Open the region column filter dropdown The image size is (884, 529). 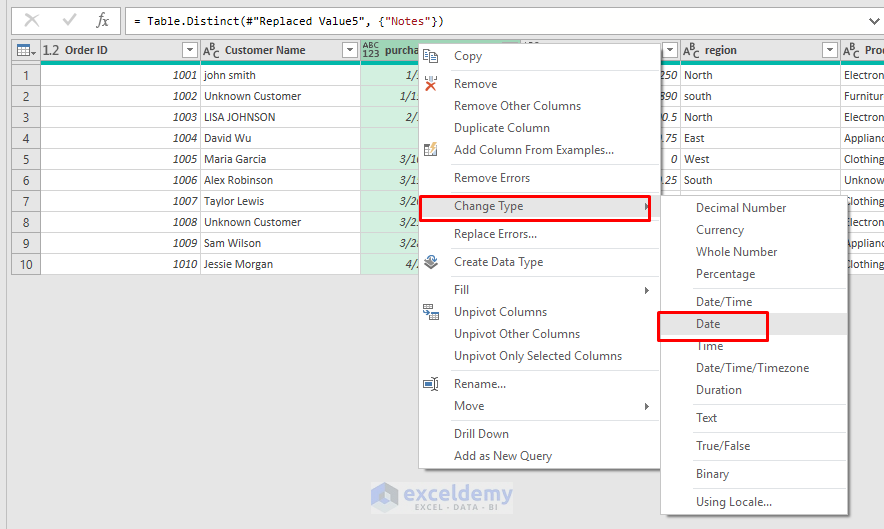click(830, 50)
